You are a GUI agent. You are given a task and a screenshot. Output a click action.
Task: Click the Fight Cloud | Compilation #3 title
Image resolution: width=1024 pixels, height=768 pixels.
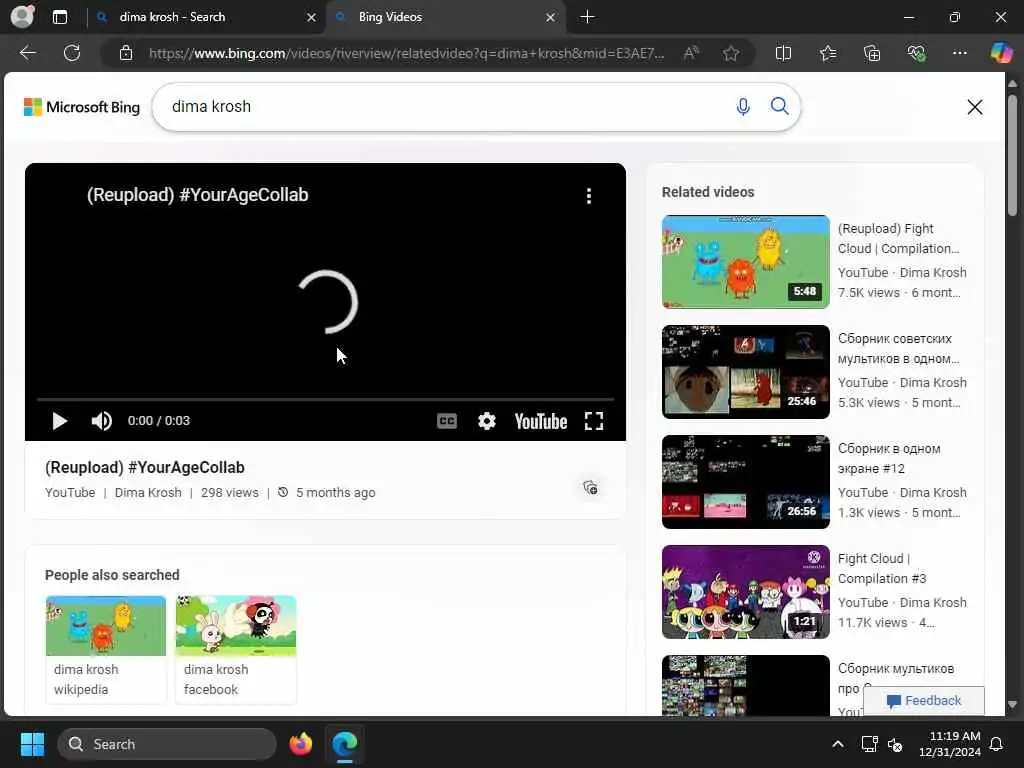[x=882, y=568]
